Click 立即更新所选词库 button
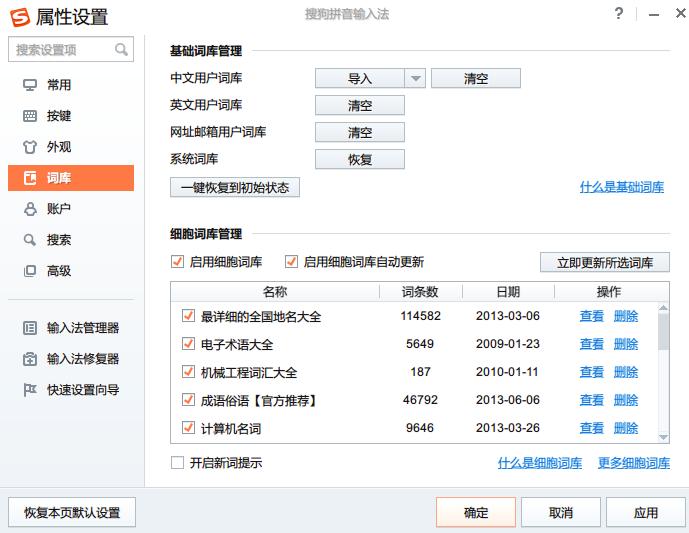This screenshot has height=533, width=689. click(605, 262)
